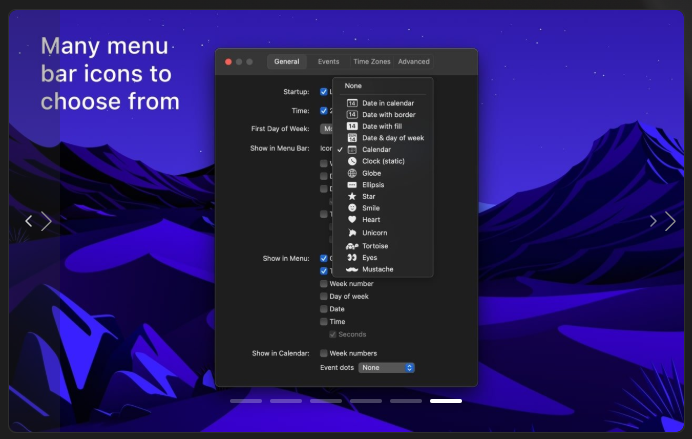Jump to the first slide indicator bar
Image resolution: width=692 pixels, height=439 pixels.
click(246, 401)
